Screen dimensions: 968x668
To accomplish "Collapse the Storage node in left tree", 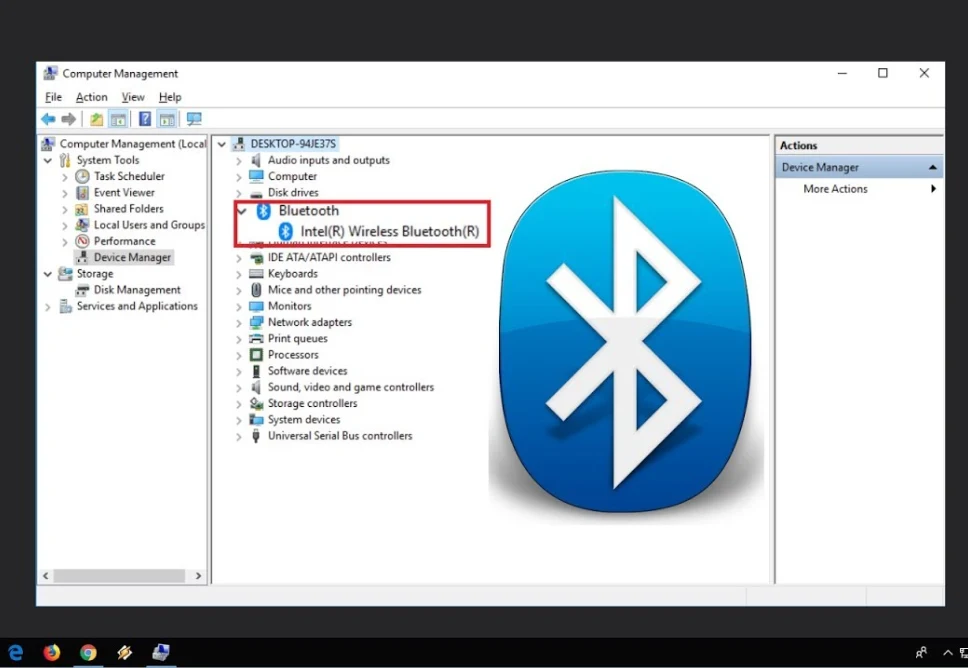I will [x=48, y=274].
